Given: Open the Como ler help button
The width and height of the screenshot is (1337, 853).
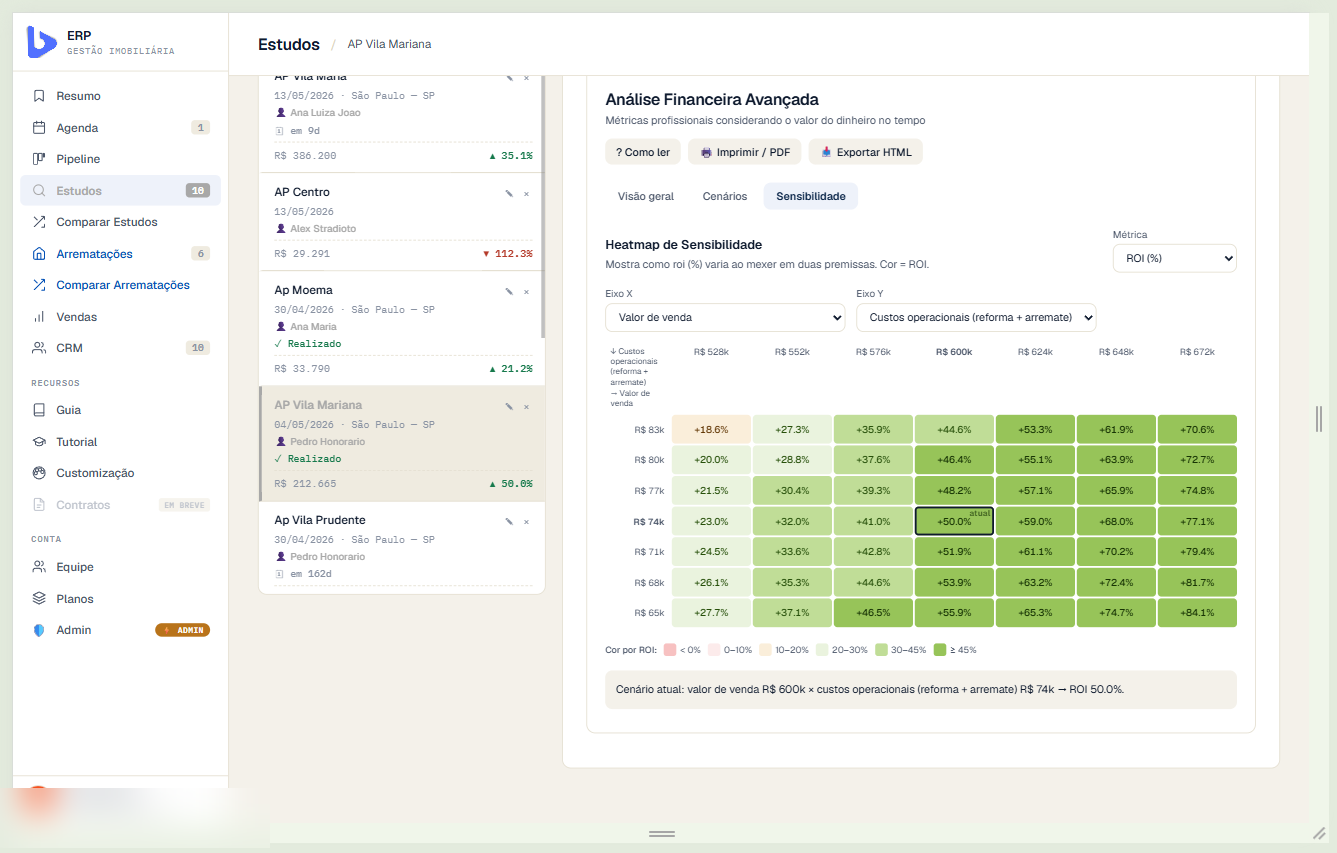Looking at the screenshot, I should 643,152.
